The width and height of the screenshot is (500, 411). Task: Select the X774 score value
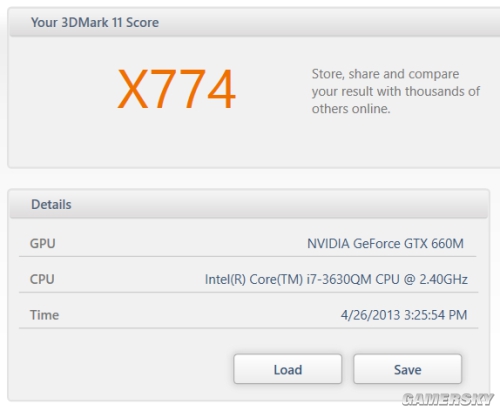point(176,89)
